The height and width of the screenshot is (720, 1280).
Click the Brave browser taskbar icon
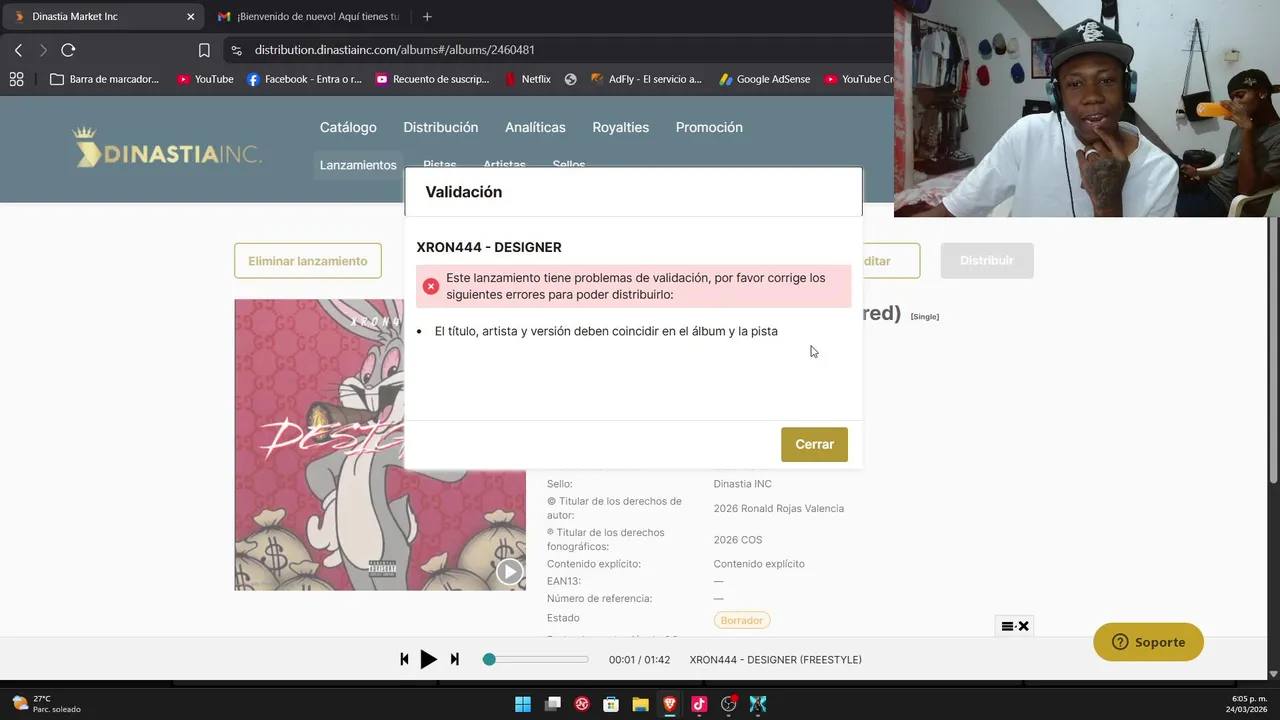670,704
